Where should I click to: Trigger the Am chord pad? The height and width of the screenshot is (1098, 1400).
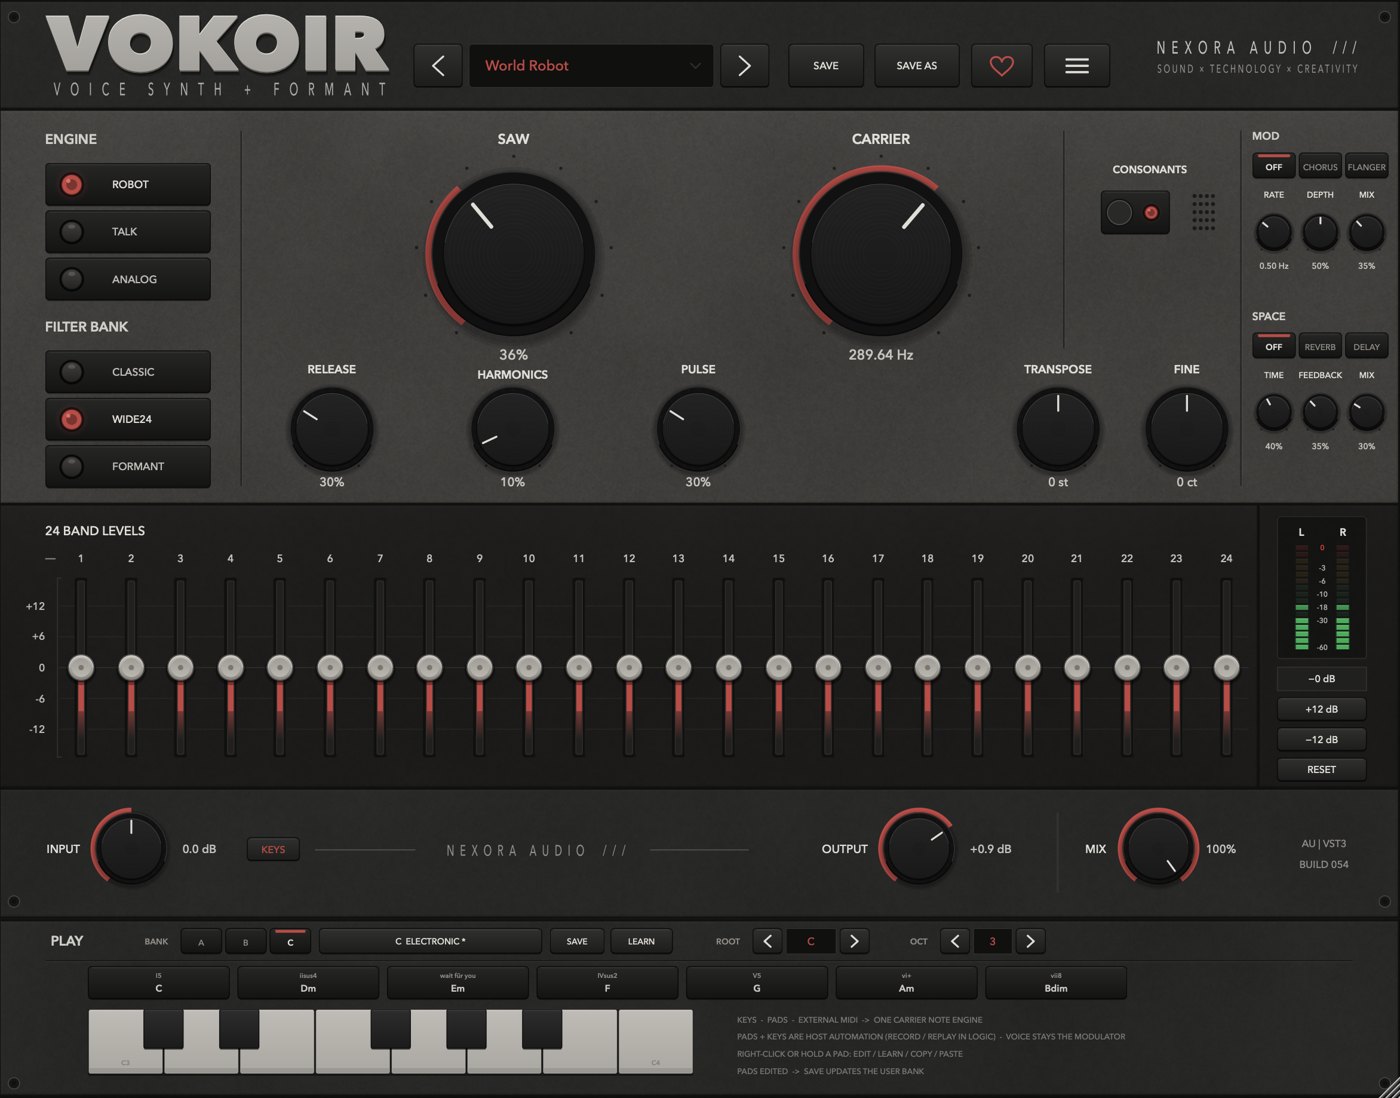coord(906,983)
